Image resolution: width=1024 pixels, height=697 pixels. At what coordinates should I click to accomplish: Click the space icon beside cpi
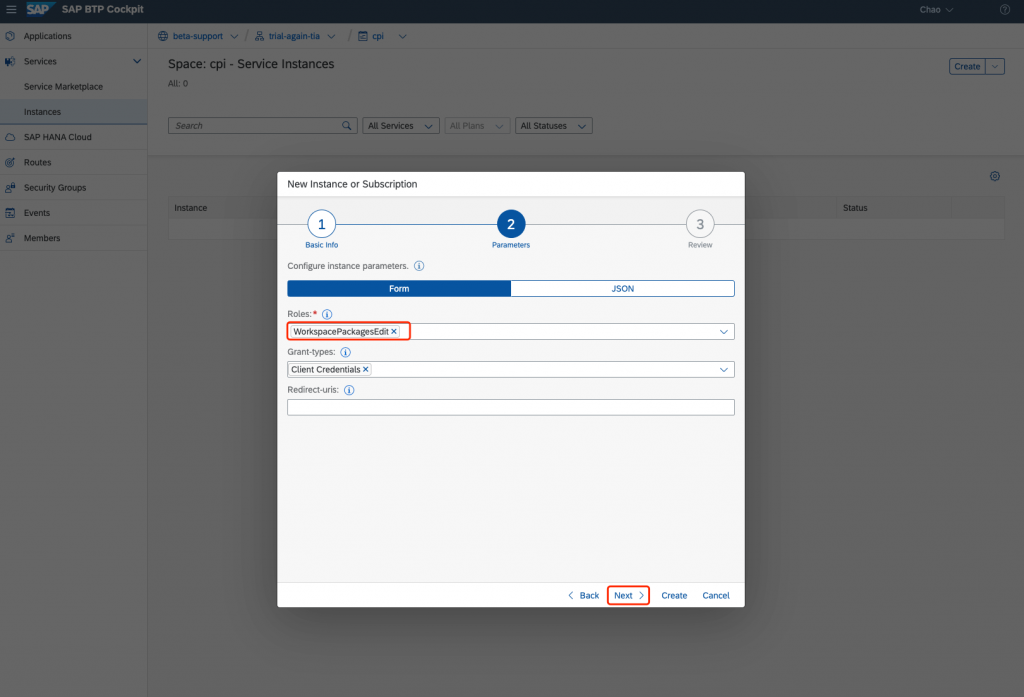click(x=362, y=36)
